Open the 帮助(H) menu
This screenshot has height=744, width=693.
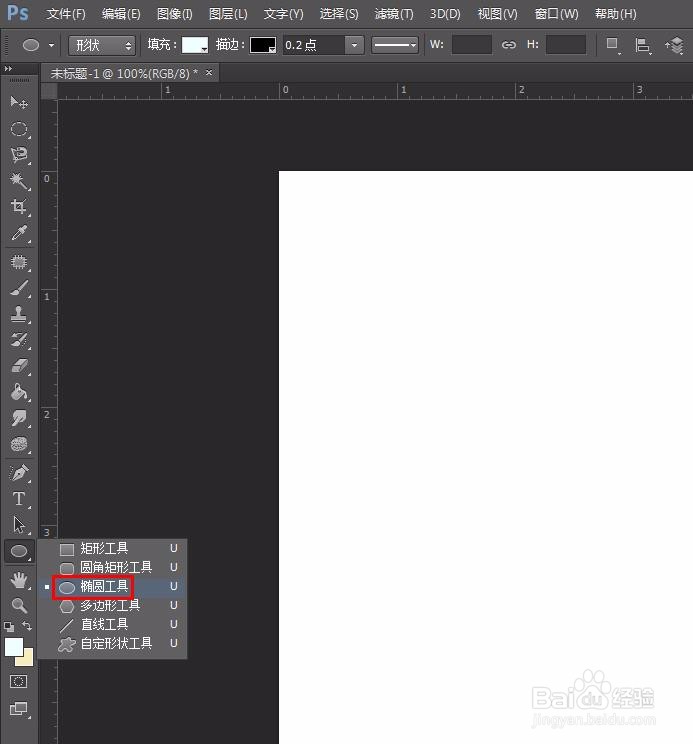[616, 14]
